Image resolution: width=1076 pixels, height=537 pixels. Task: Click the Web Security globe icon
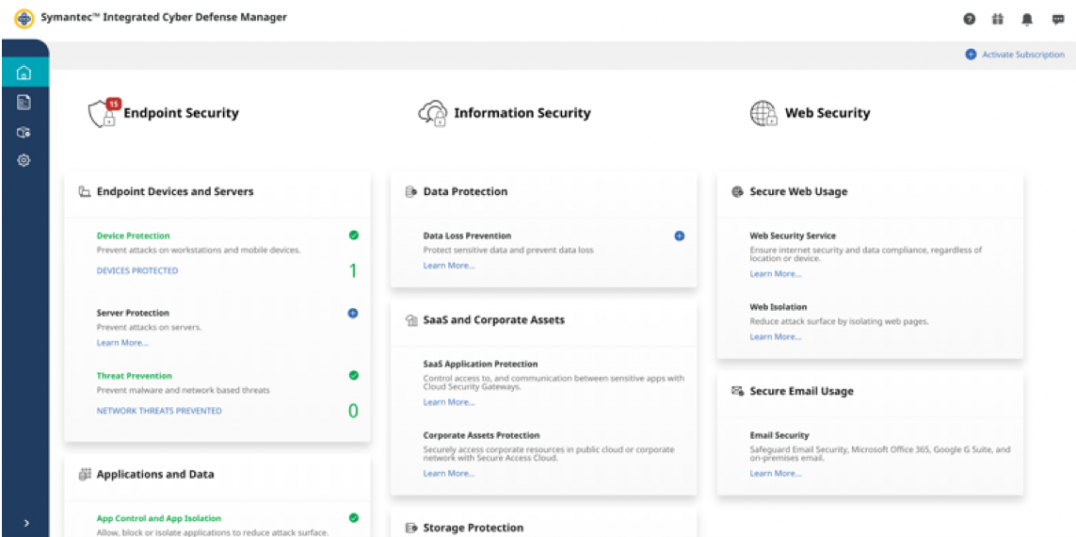pos(763,113)
